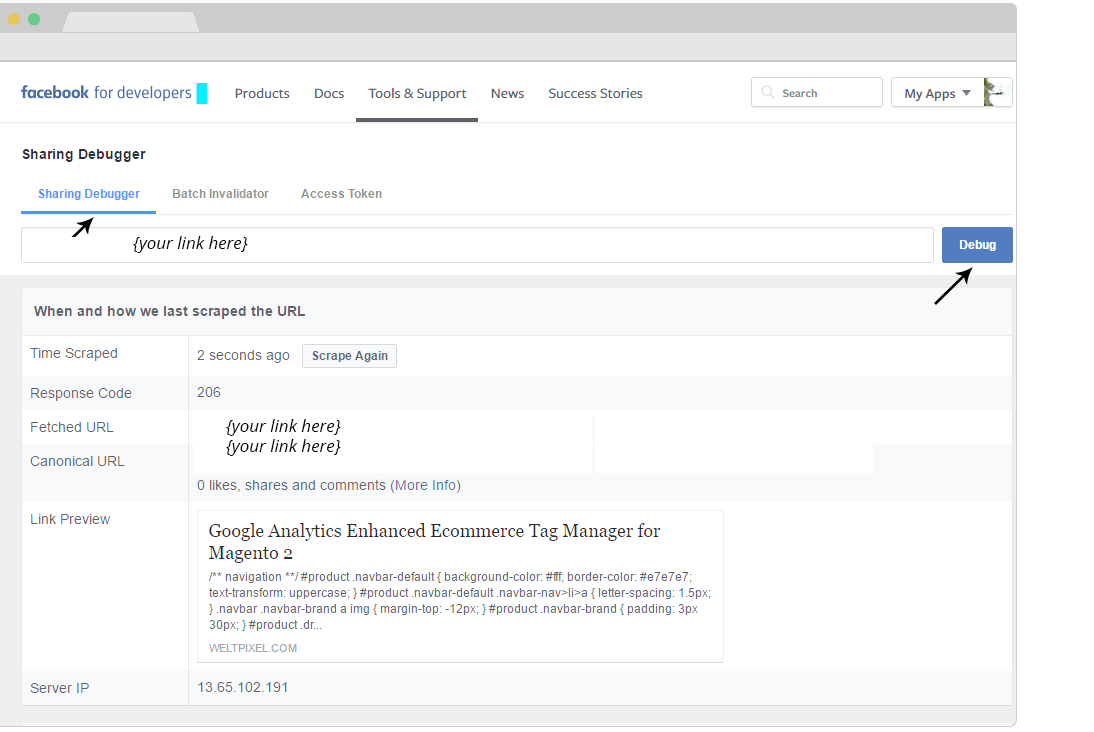Expand the My Apps dropdown
This screenshot has height=732, width=1094.
(x=937, y=93)
